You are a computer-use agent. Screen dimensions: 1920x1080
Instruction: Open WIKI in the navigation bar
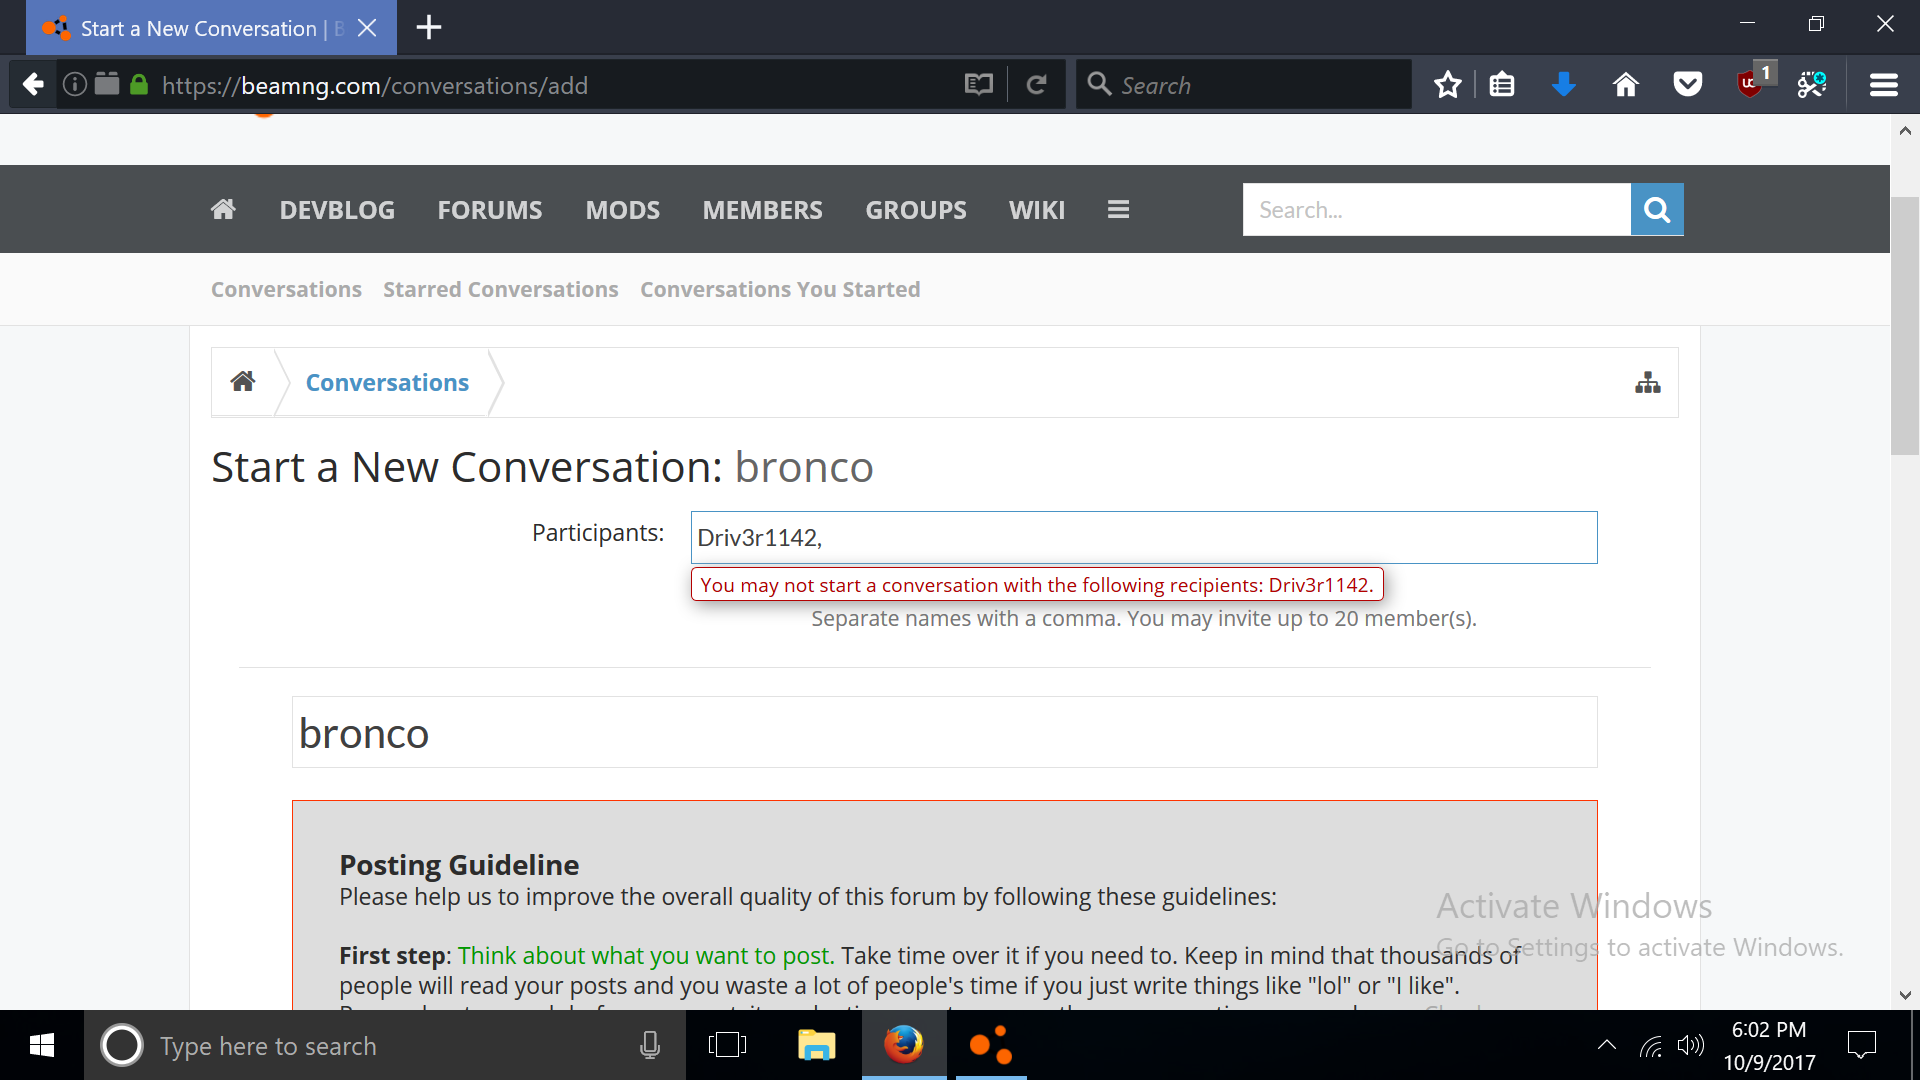[1037, 210]
